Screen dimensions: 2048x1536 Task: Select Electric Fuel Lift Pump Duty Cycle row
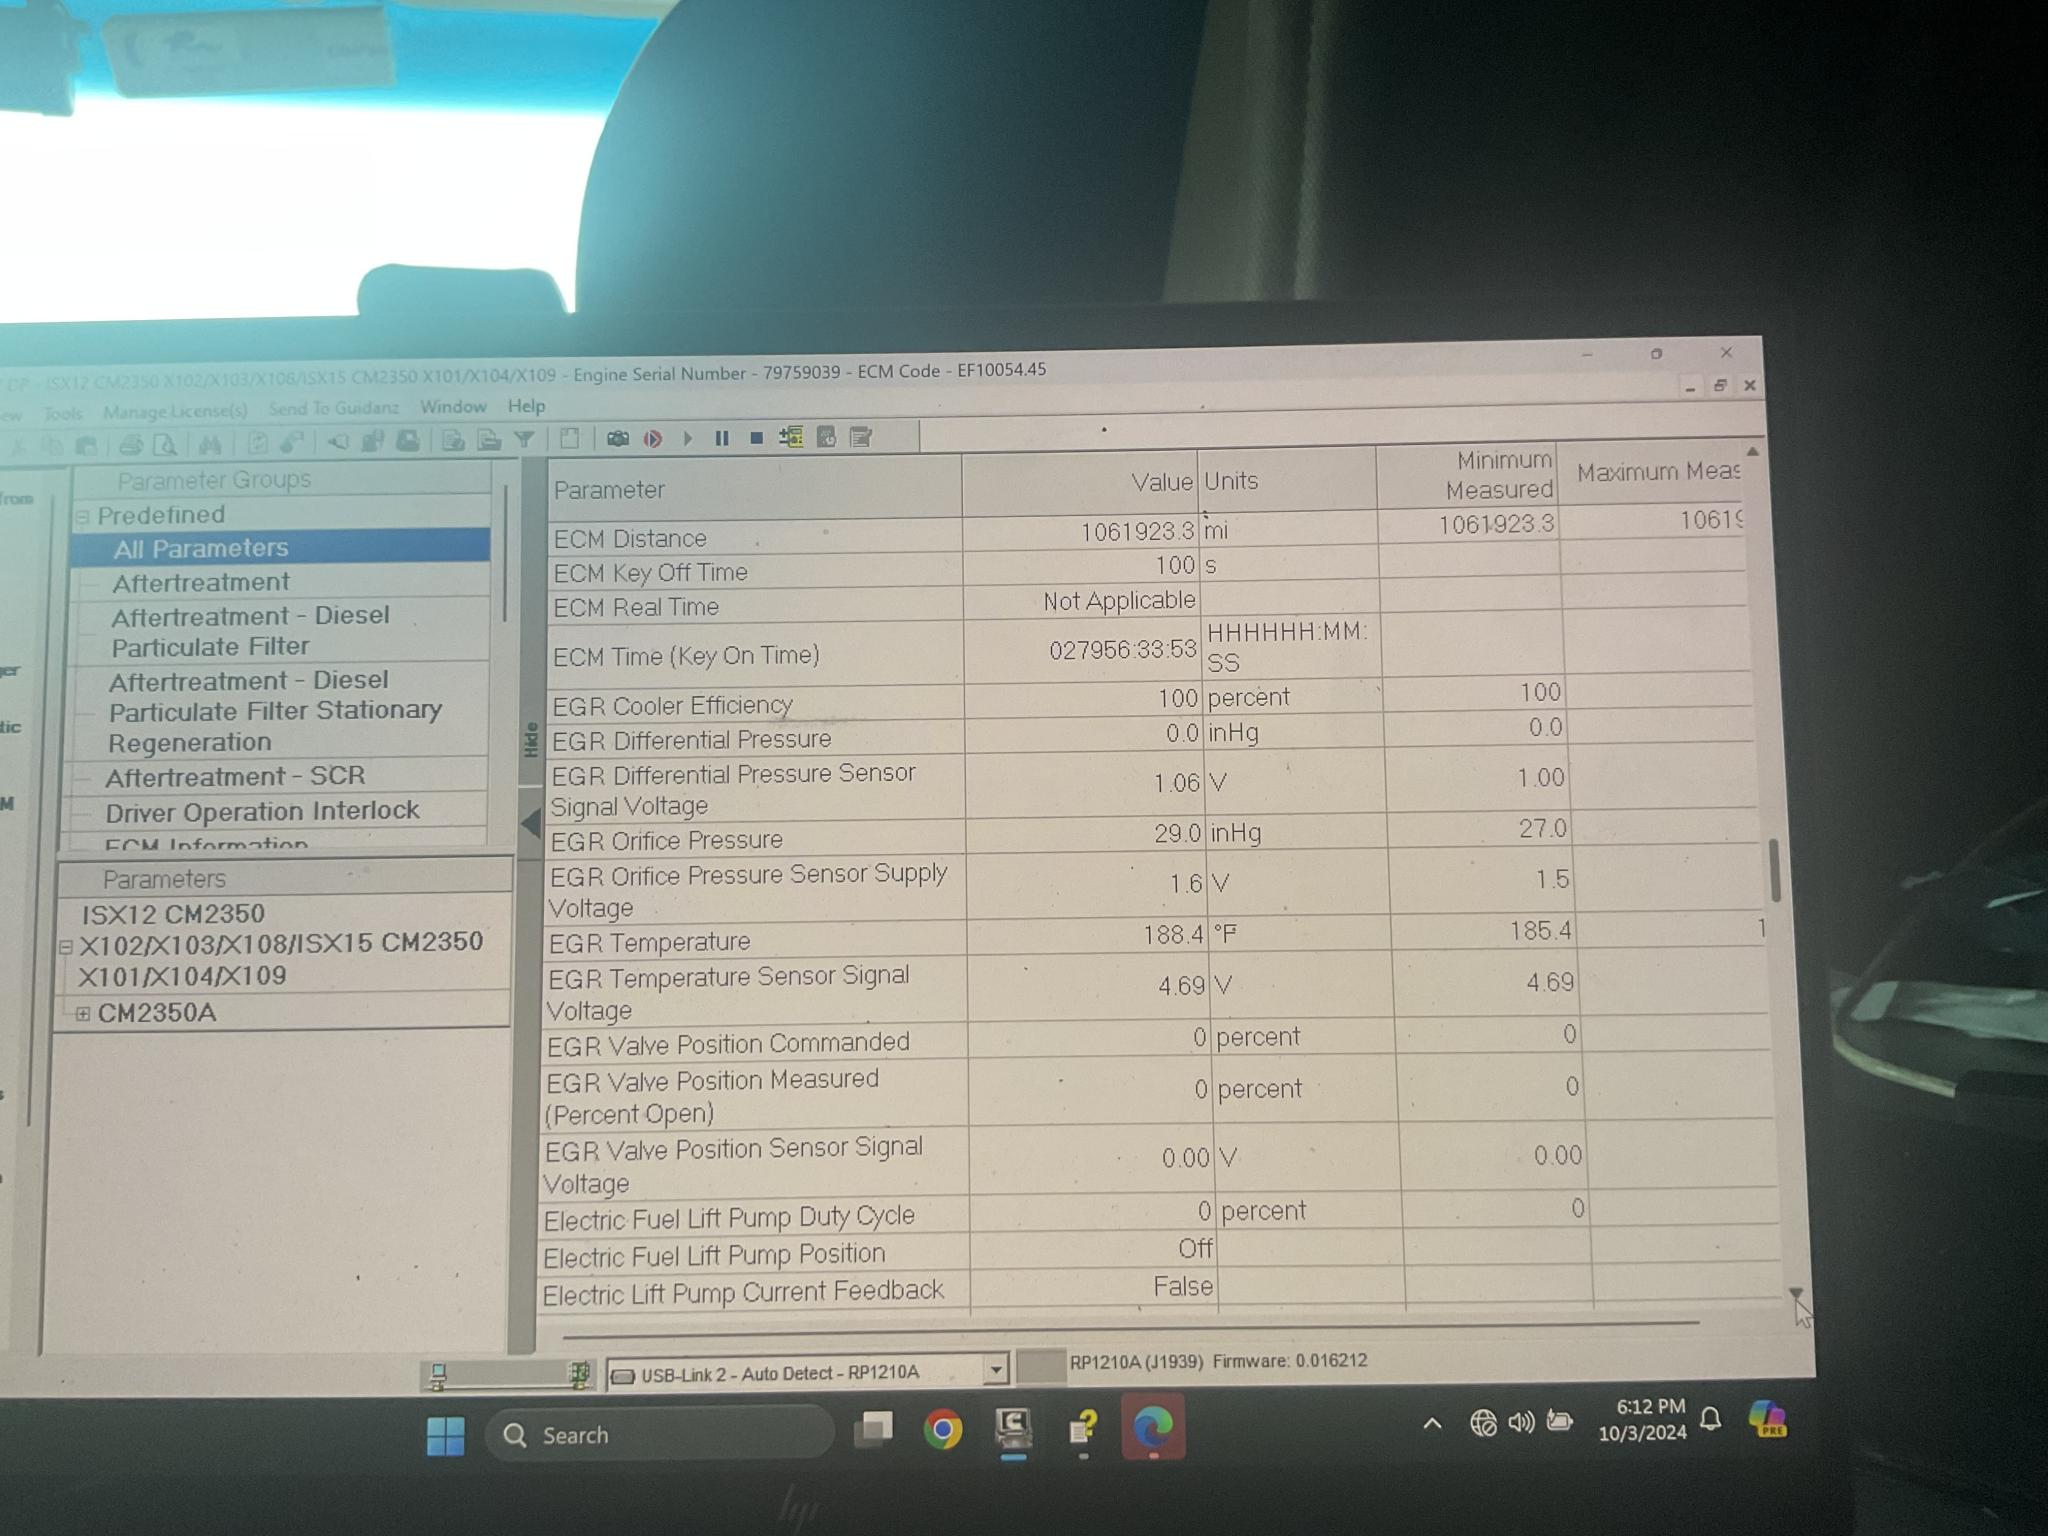coord(1160,1213)
